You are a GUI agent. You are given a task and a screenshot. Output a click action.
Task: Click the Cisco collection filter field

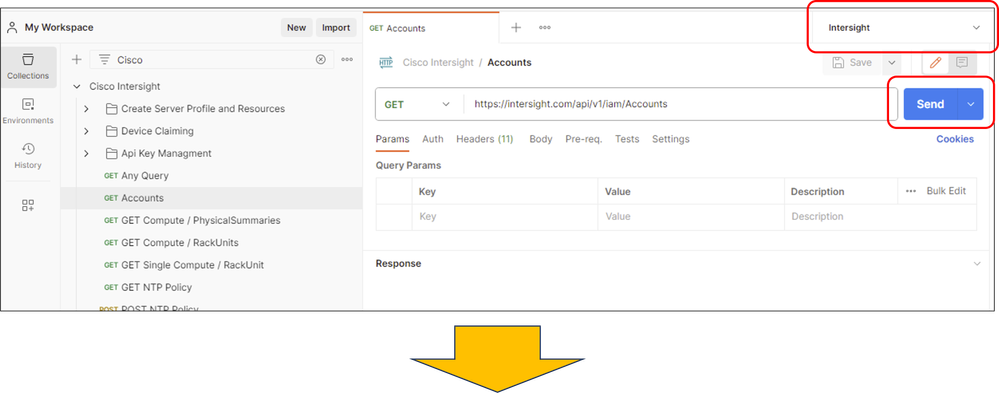coord(213,59)
